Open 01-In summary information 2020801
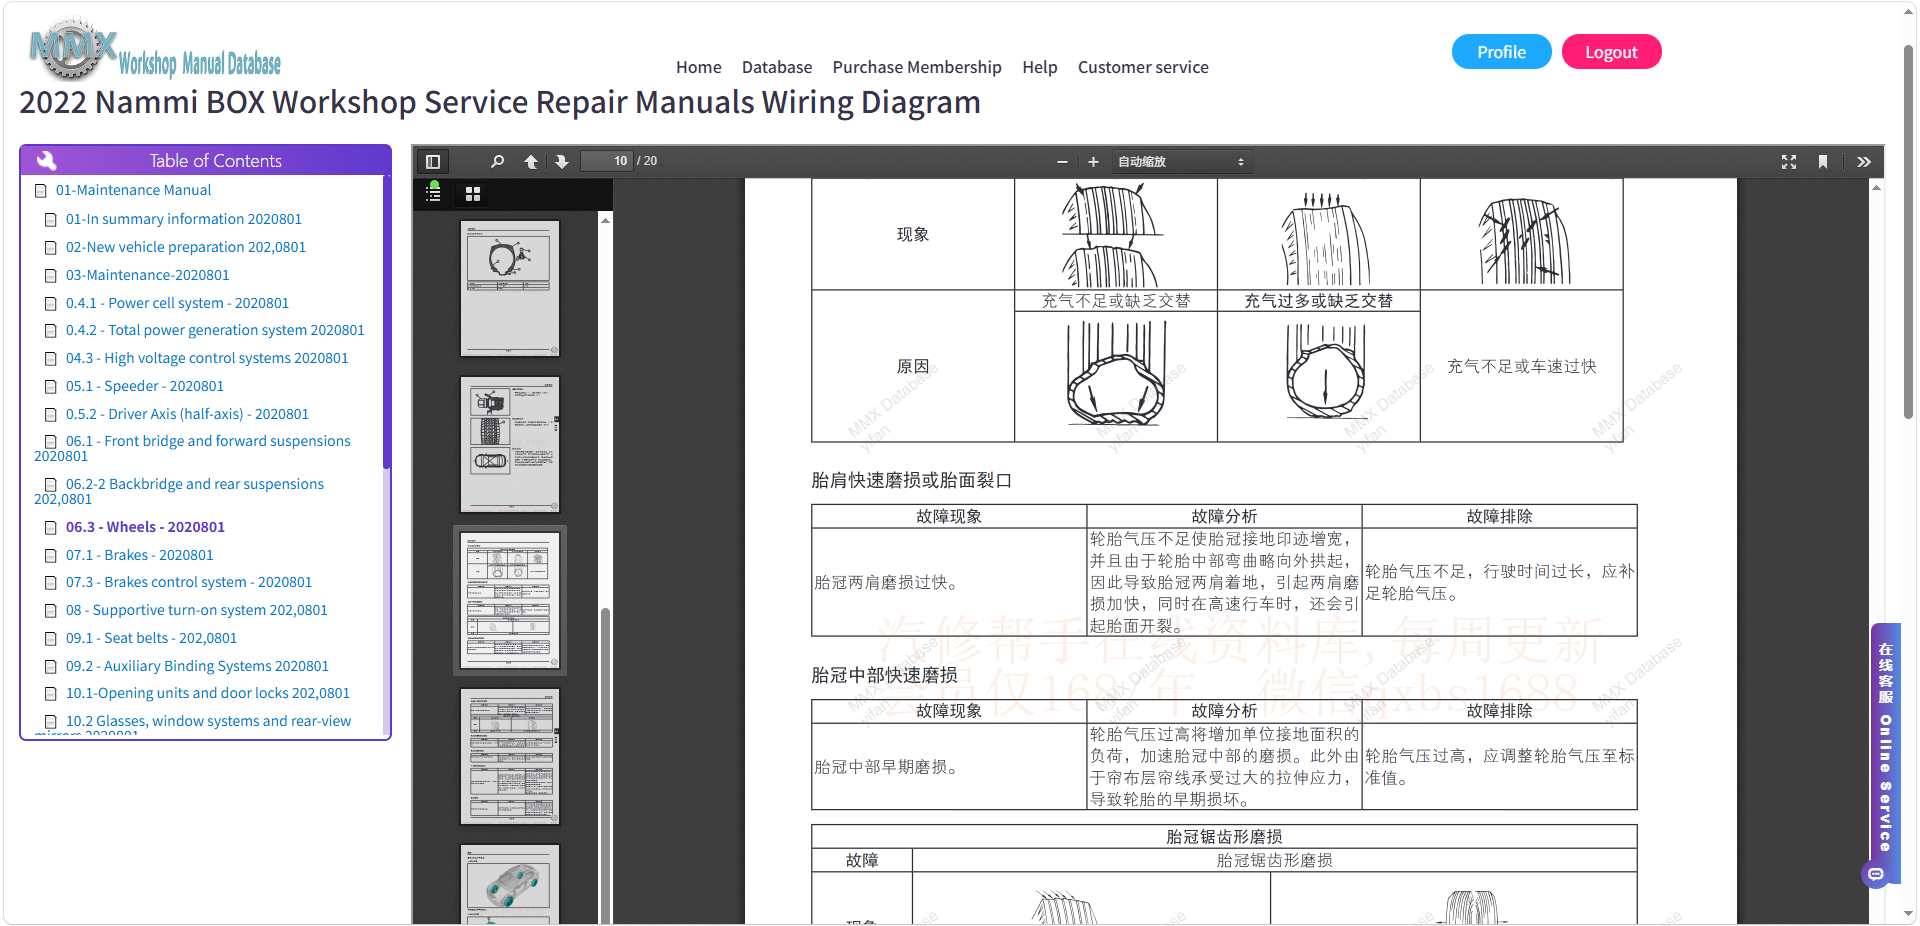The height and width of the screenshot is (926, 1920). click(x=184, y=219)
